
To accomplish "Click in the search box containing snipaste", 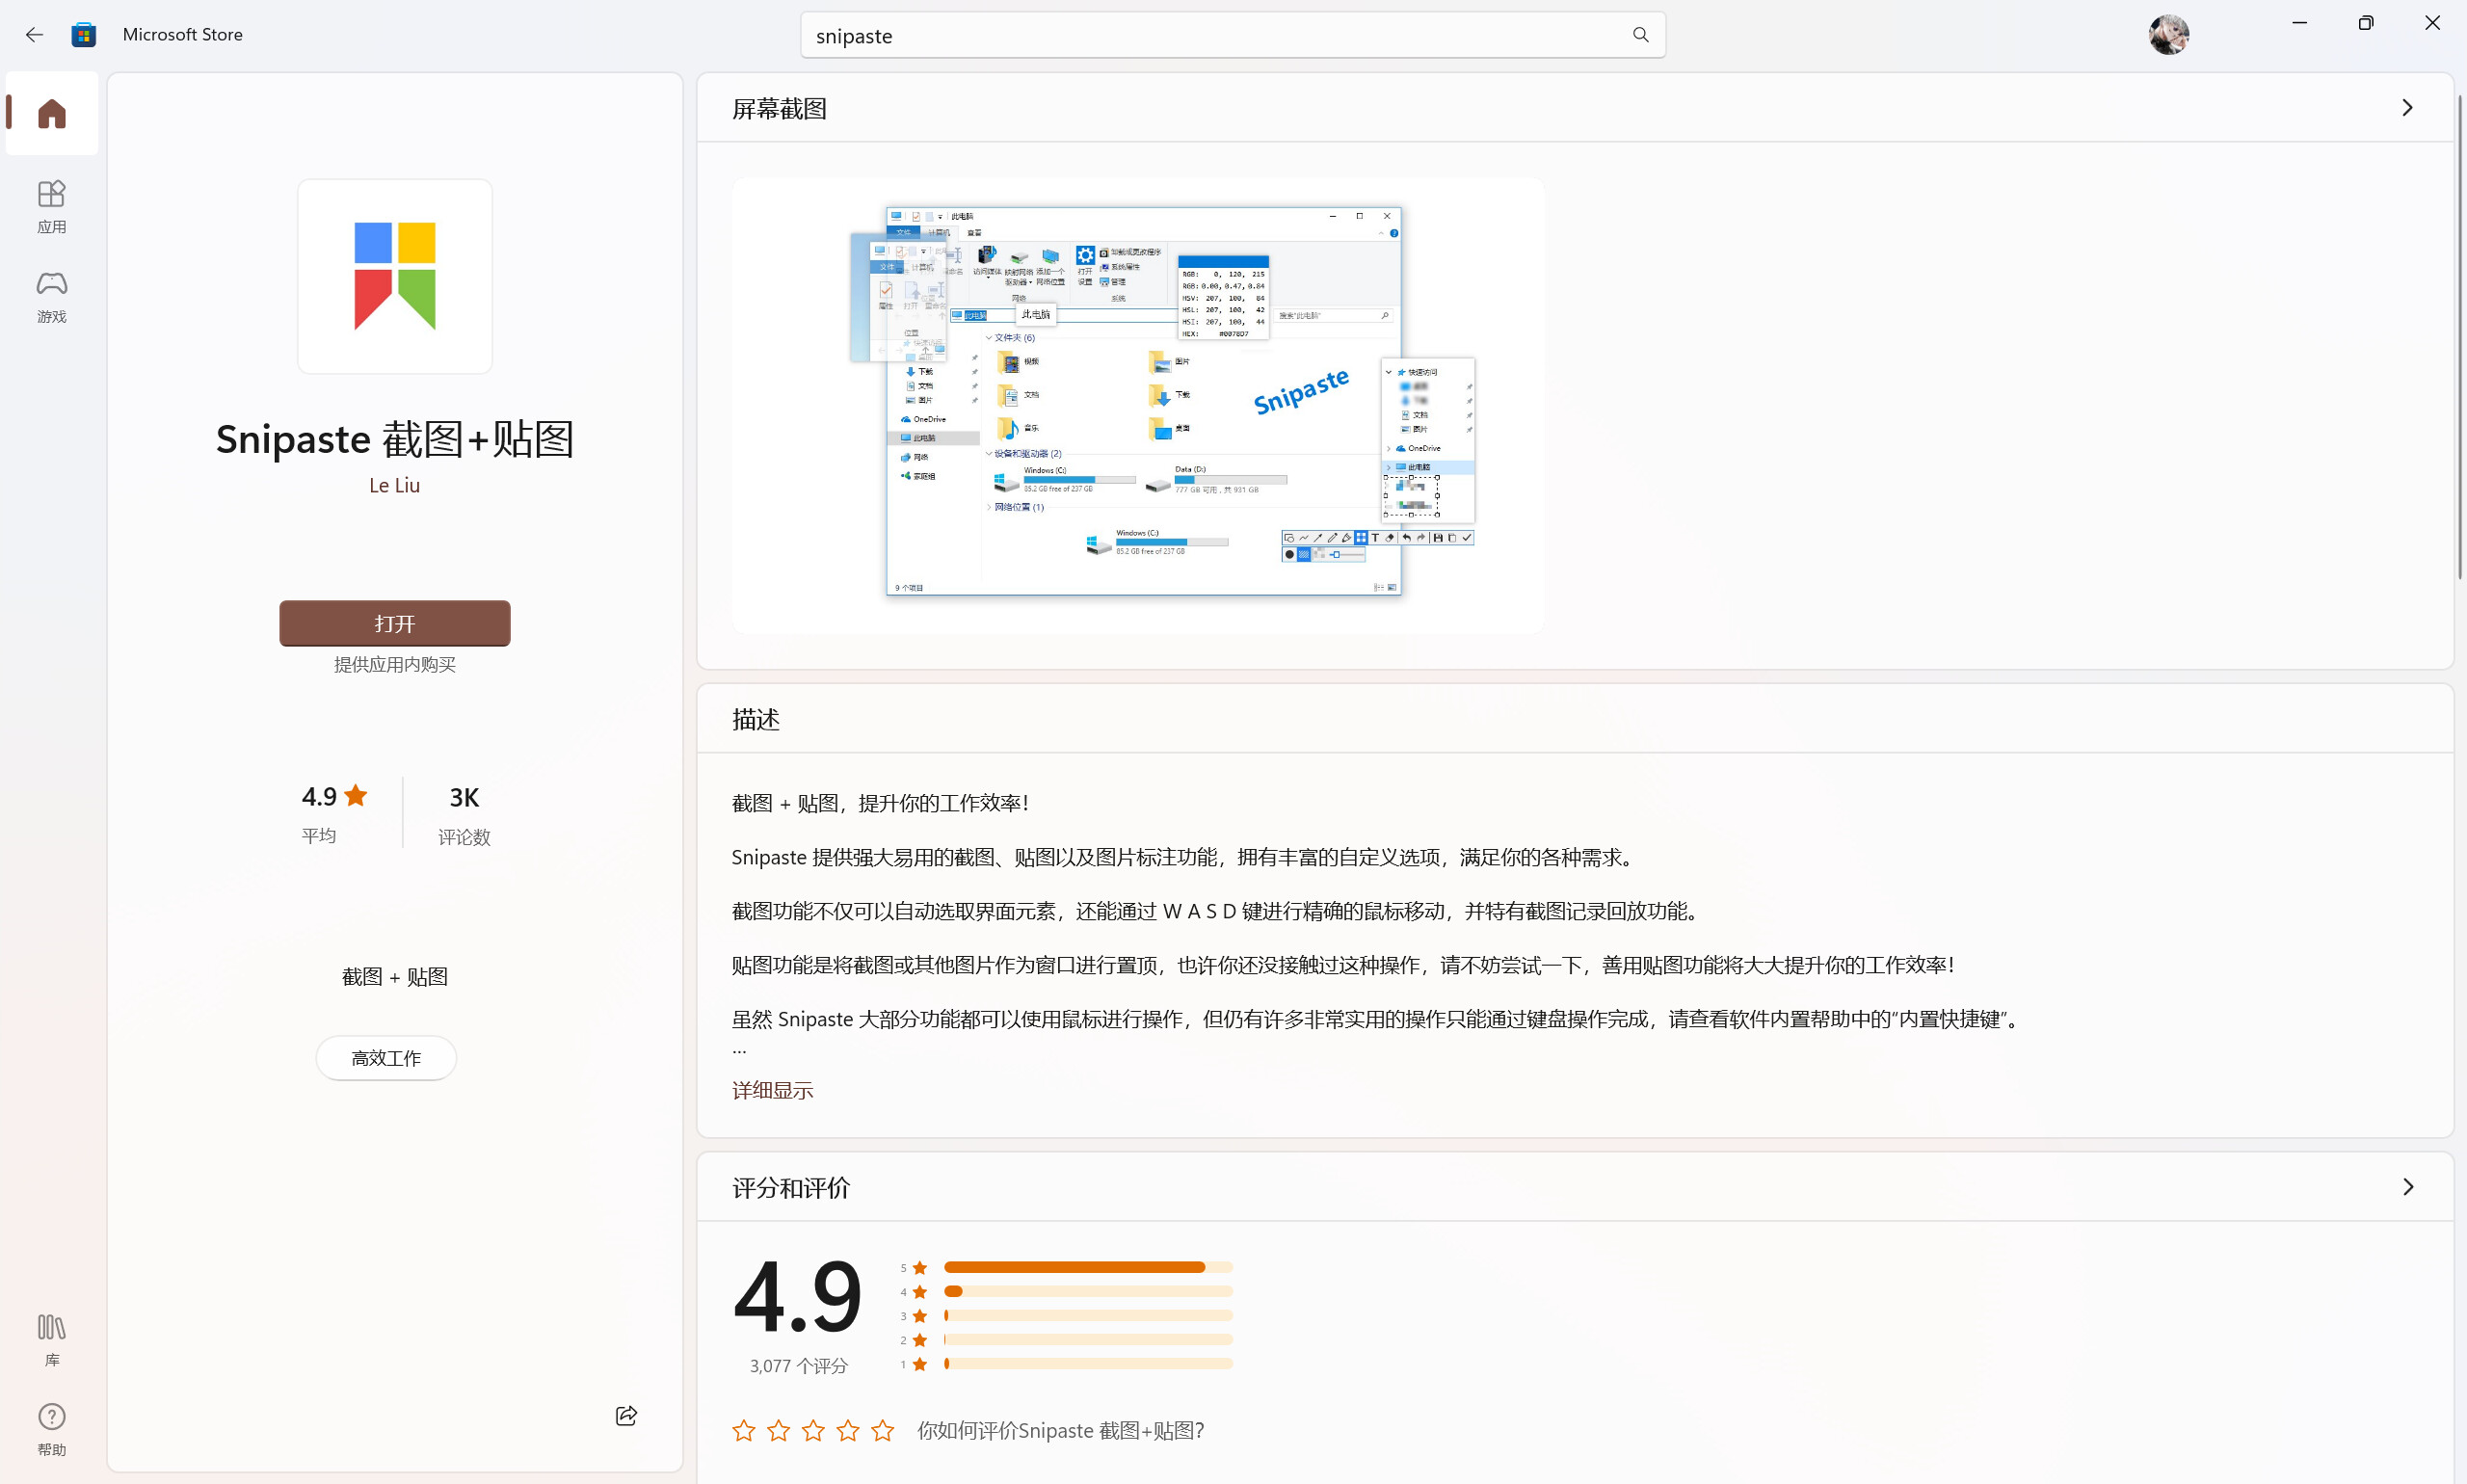I will (x=1232, y=35).
